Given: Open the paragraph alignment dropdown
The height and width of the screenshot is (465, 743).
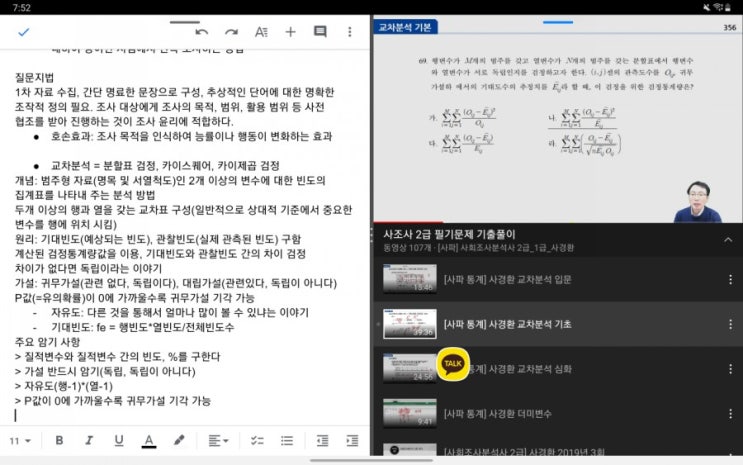Looking at the screenshot, I should [x=218, y=441].
